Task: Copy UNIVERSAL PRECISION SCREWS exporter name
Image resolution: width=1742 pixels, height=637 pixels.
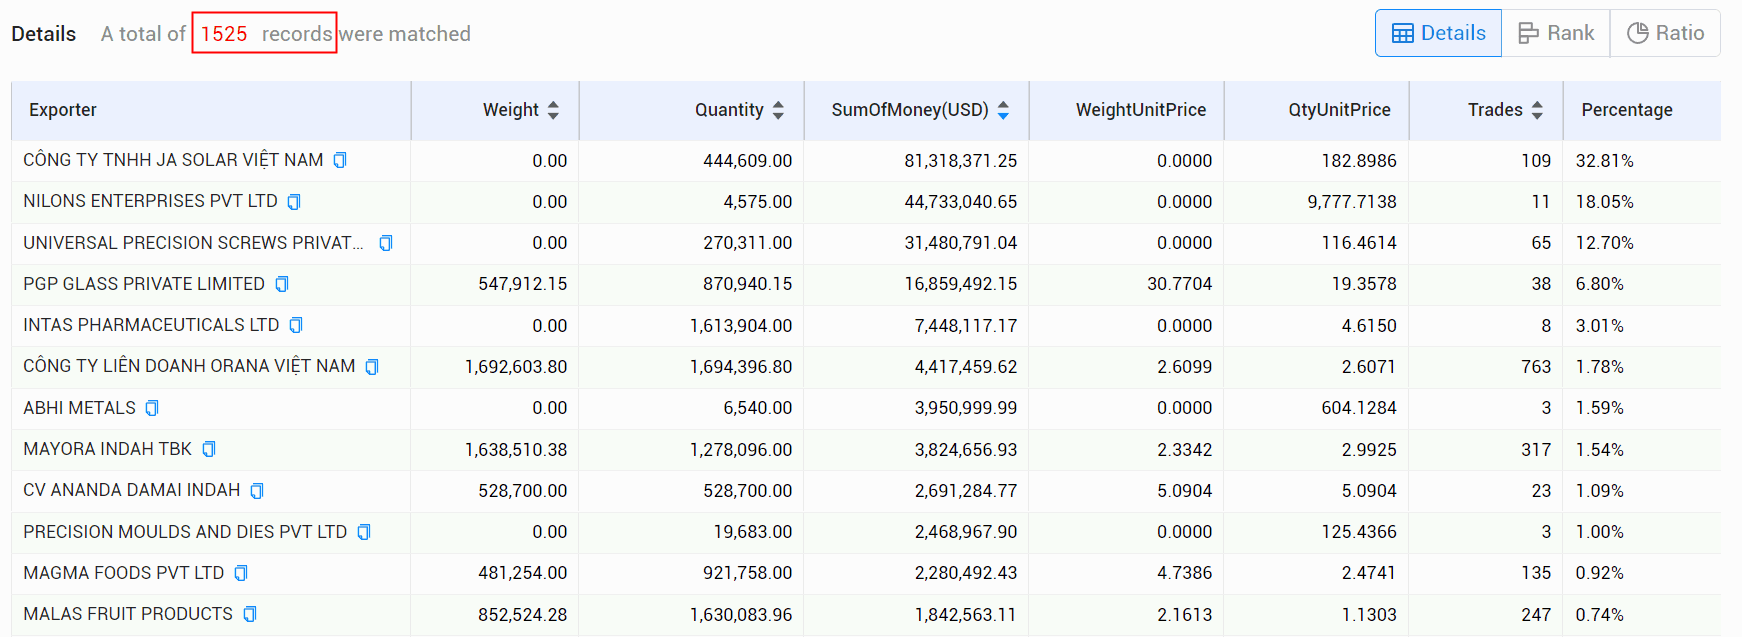Action: pyautogui.click(x=386, y=243)
